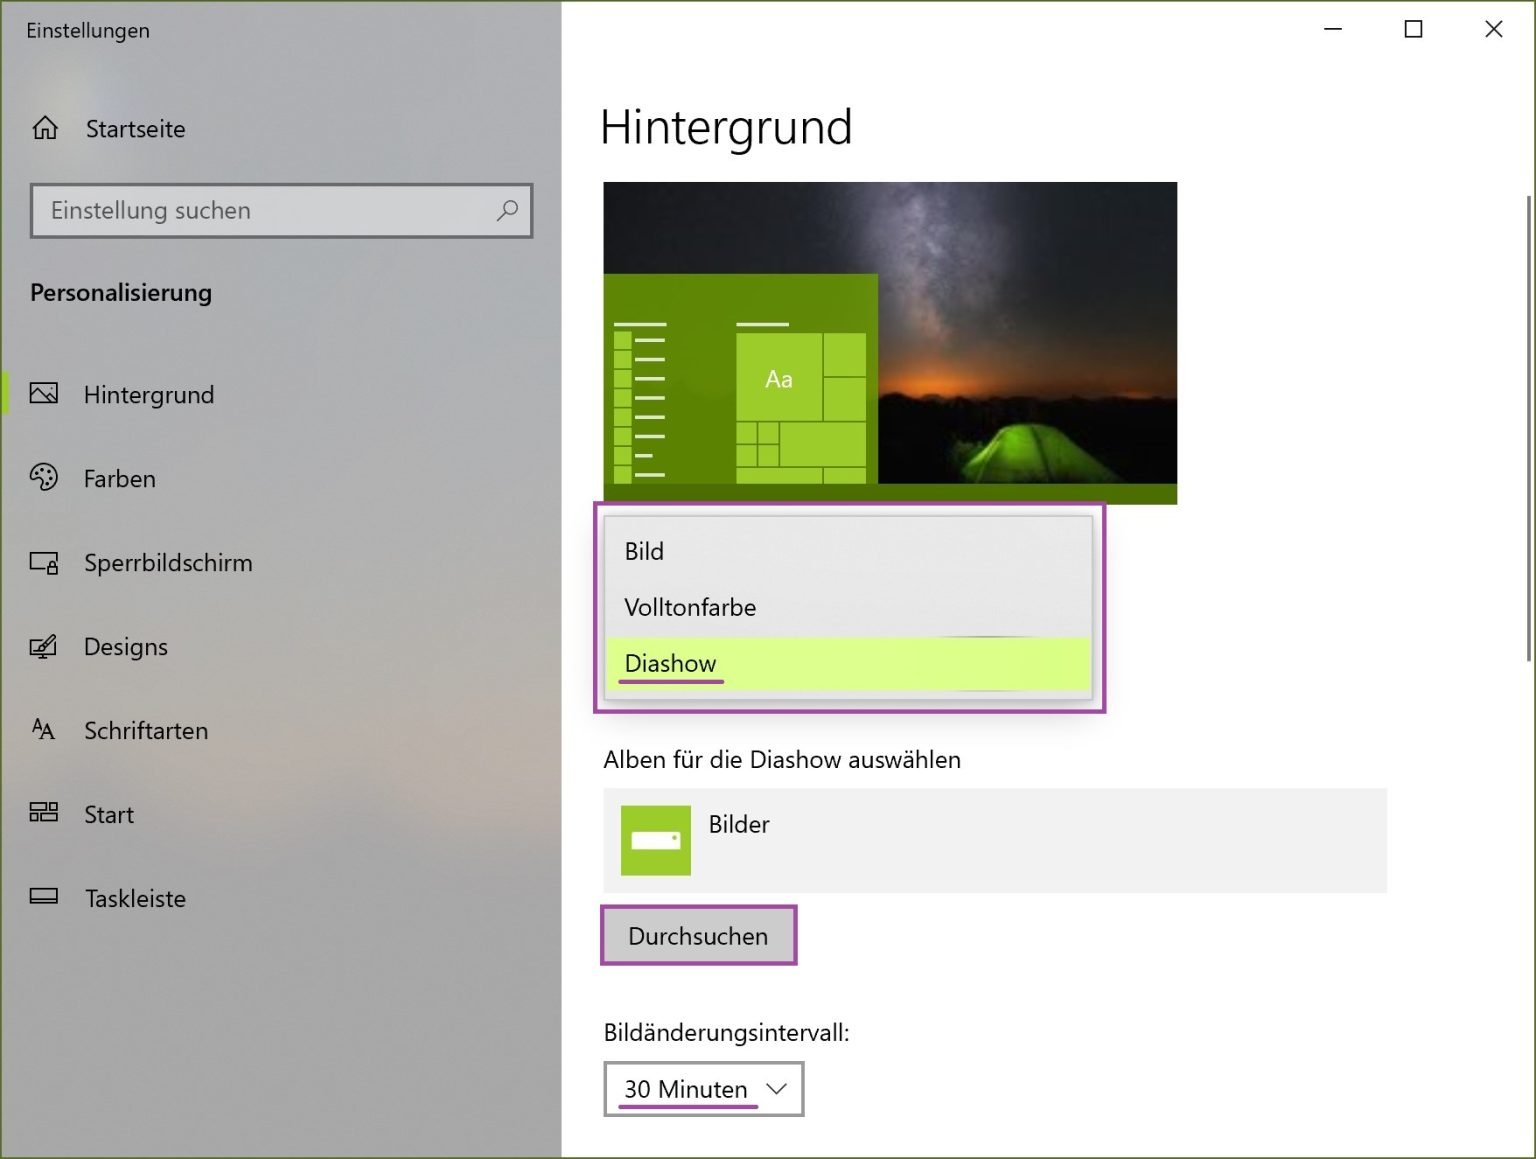Image resolution: width=1536 pixels, height=1159 pixels.
Task: Select the Taskleiste icon in sidebar
Action: tap(44, 898)
